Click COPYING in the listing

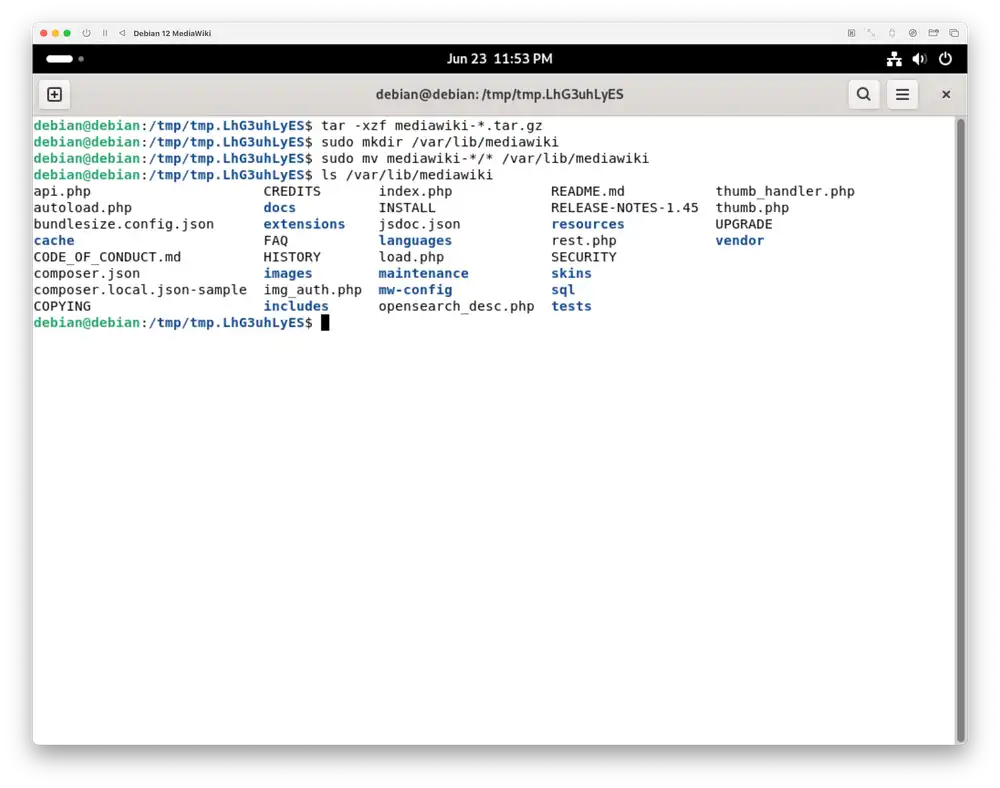coord(62,307)
